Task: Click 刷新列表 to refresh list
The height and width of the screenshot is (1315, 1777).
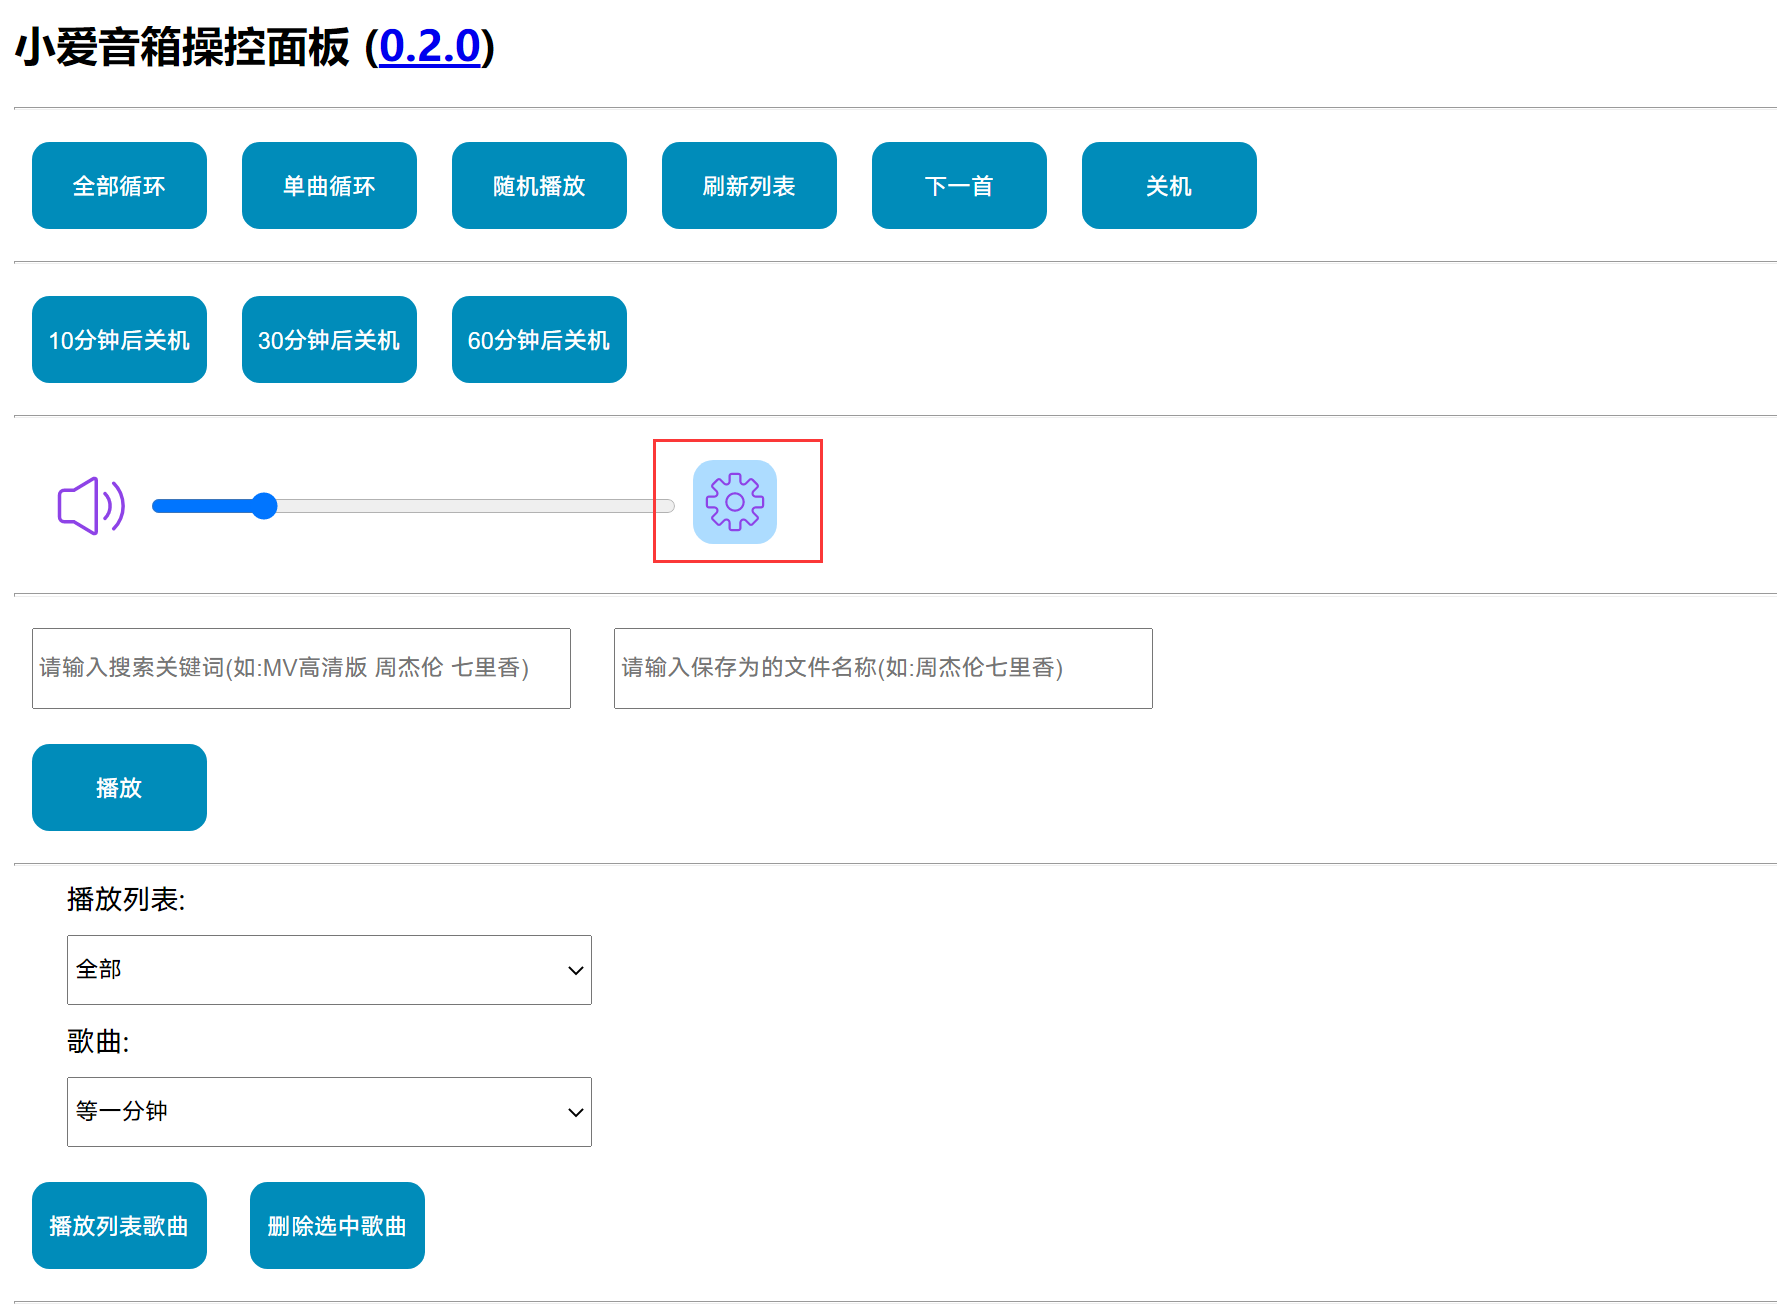Action: tap(749, 186)
